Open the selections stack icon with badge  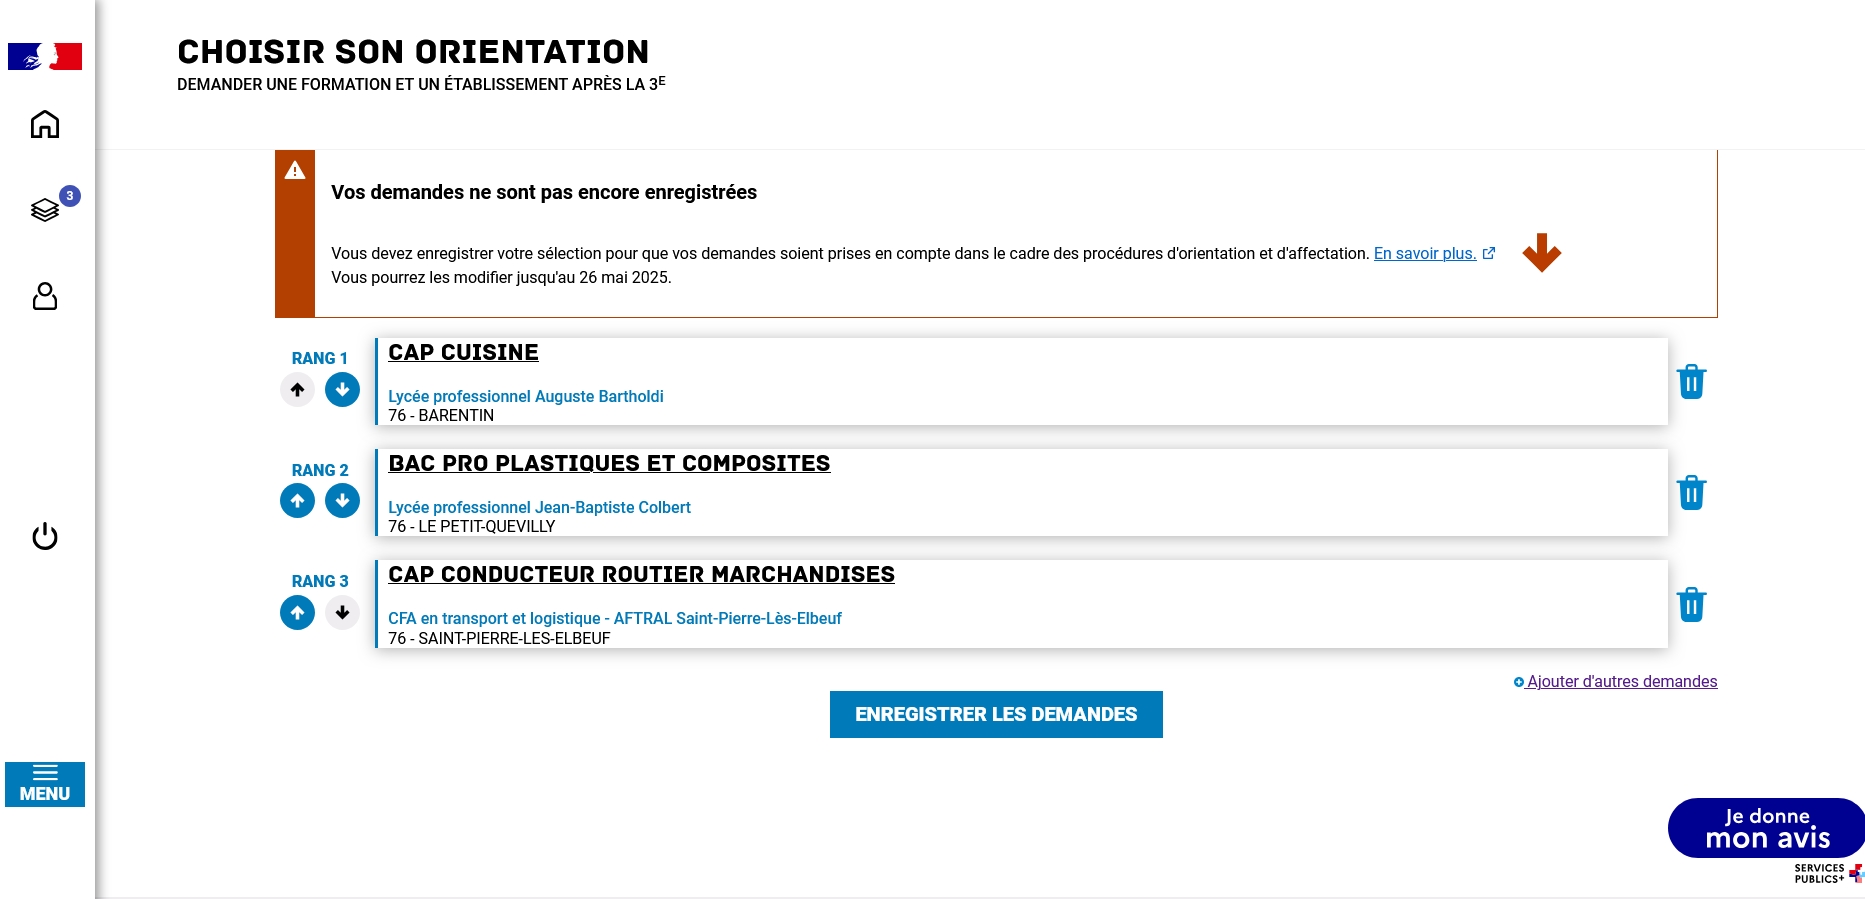coord(45,210)
